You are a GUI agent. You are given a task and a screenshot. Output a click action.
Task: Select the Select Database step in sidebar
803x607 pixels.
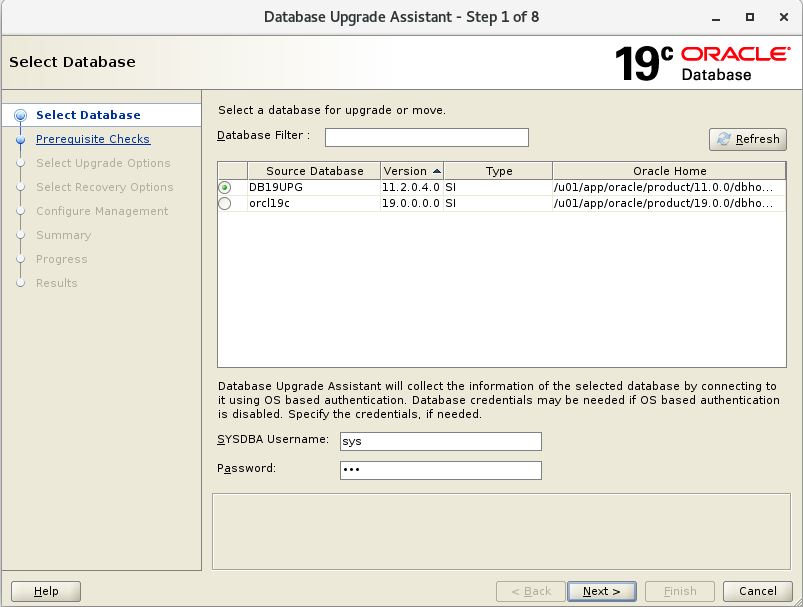click(88, 115)
